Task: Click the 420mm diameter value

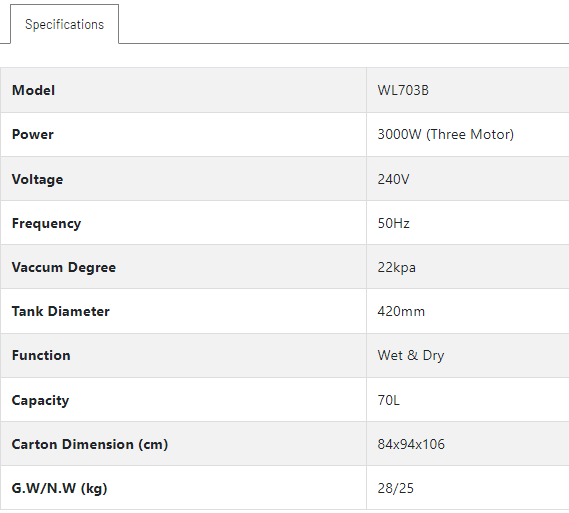Action: pos(401,312)
